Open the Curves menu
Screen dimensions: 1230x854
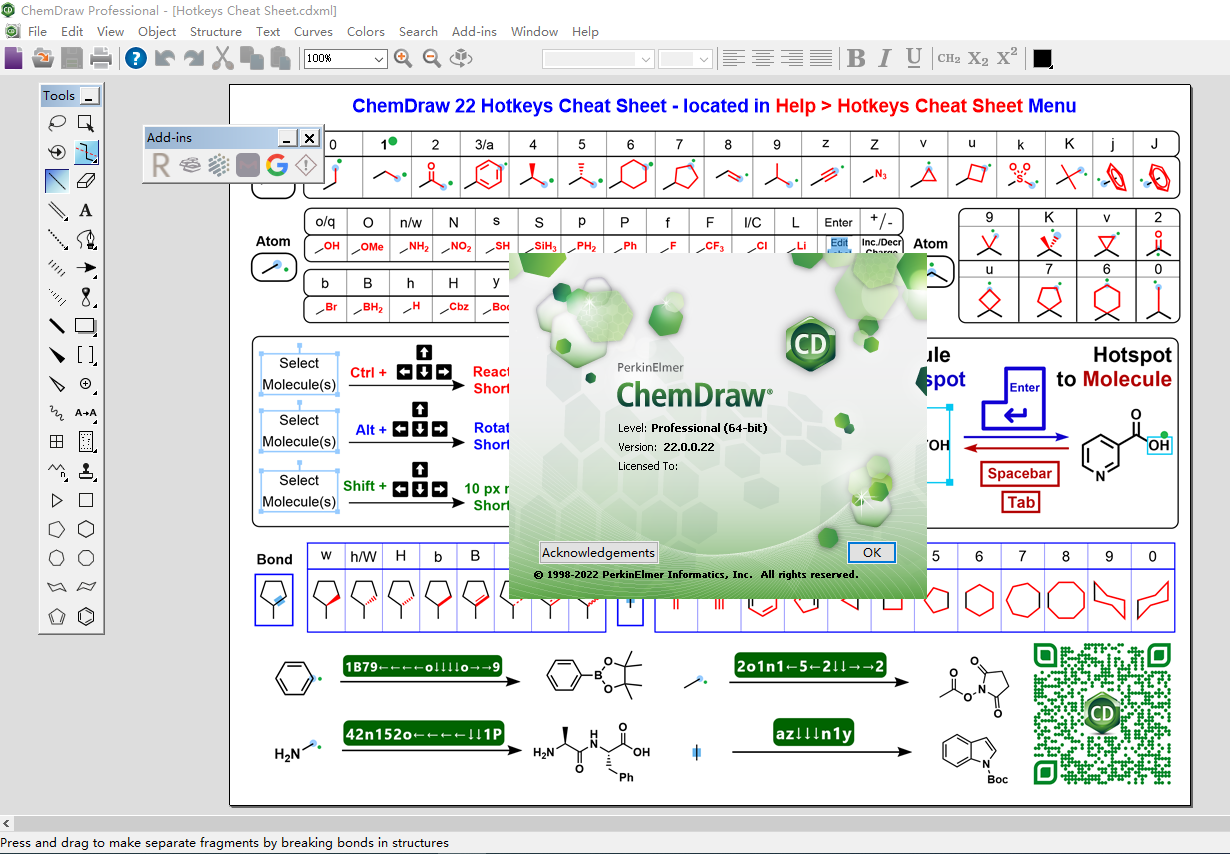coord(313,32)
